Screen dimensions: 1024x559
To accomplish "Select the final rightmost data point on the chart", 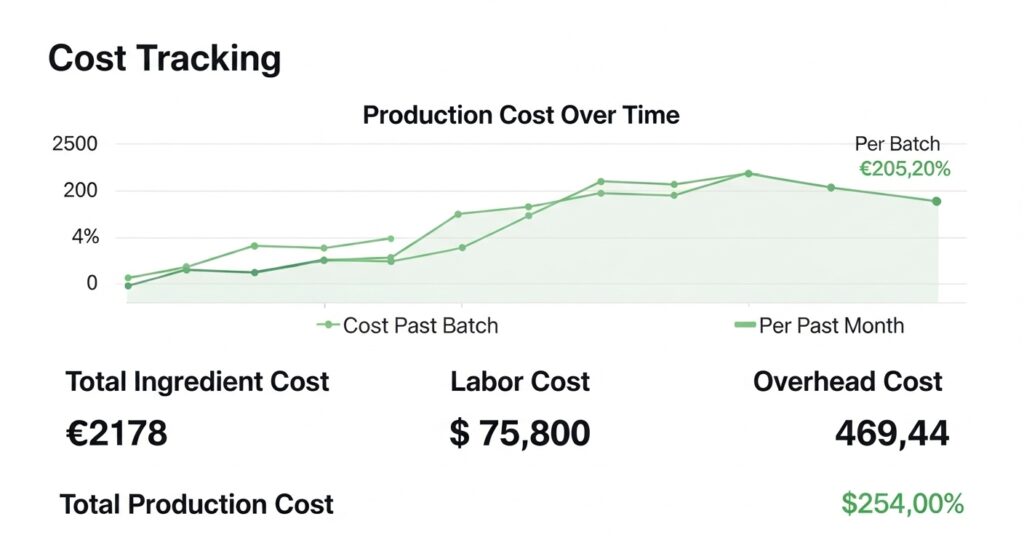I will (937, 201).
